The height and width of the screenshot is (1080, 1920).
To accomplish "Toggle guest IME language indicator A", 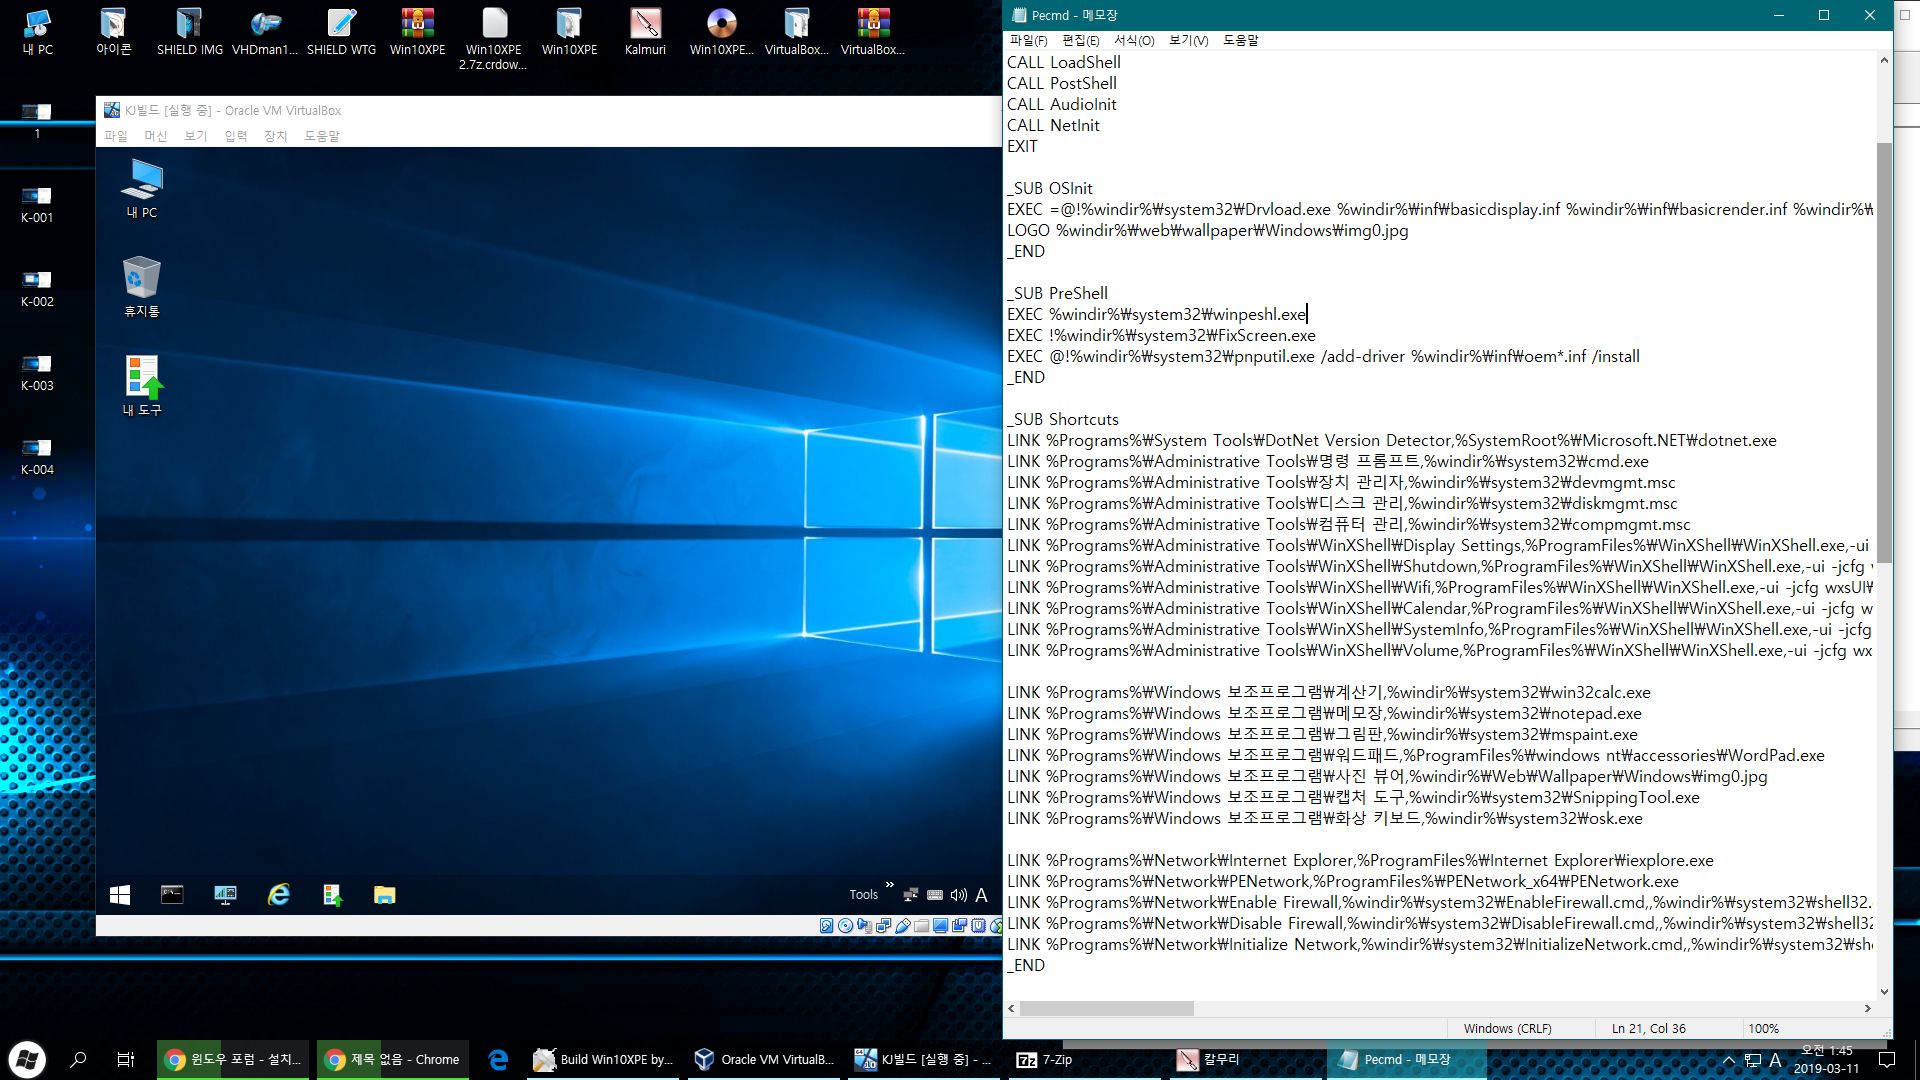I will point(981,895).
